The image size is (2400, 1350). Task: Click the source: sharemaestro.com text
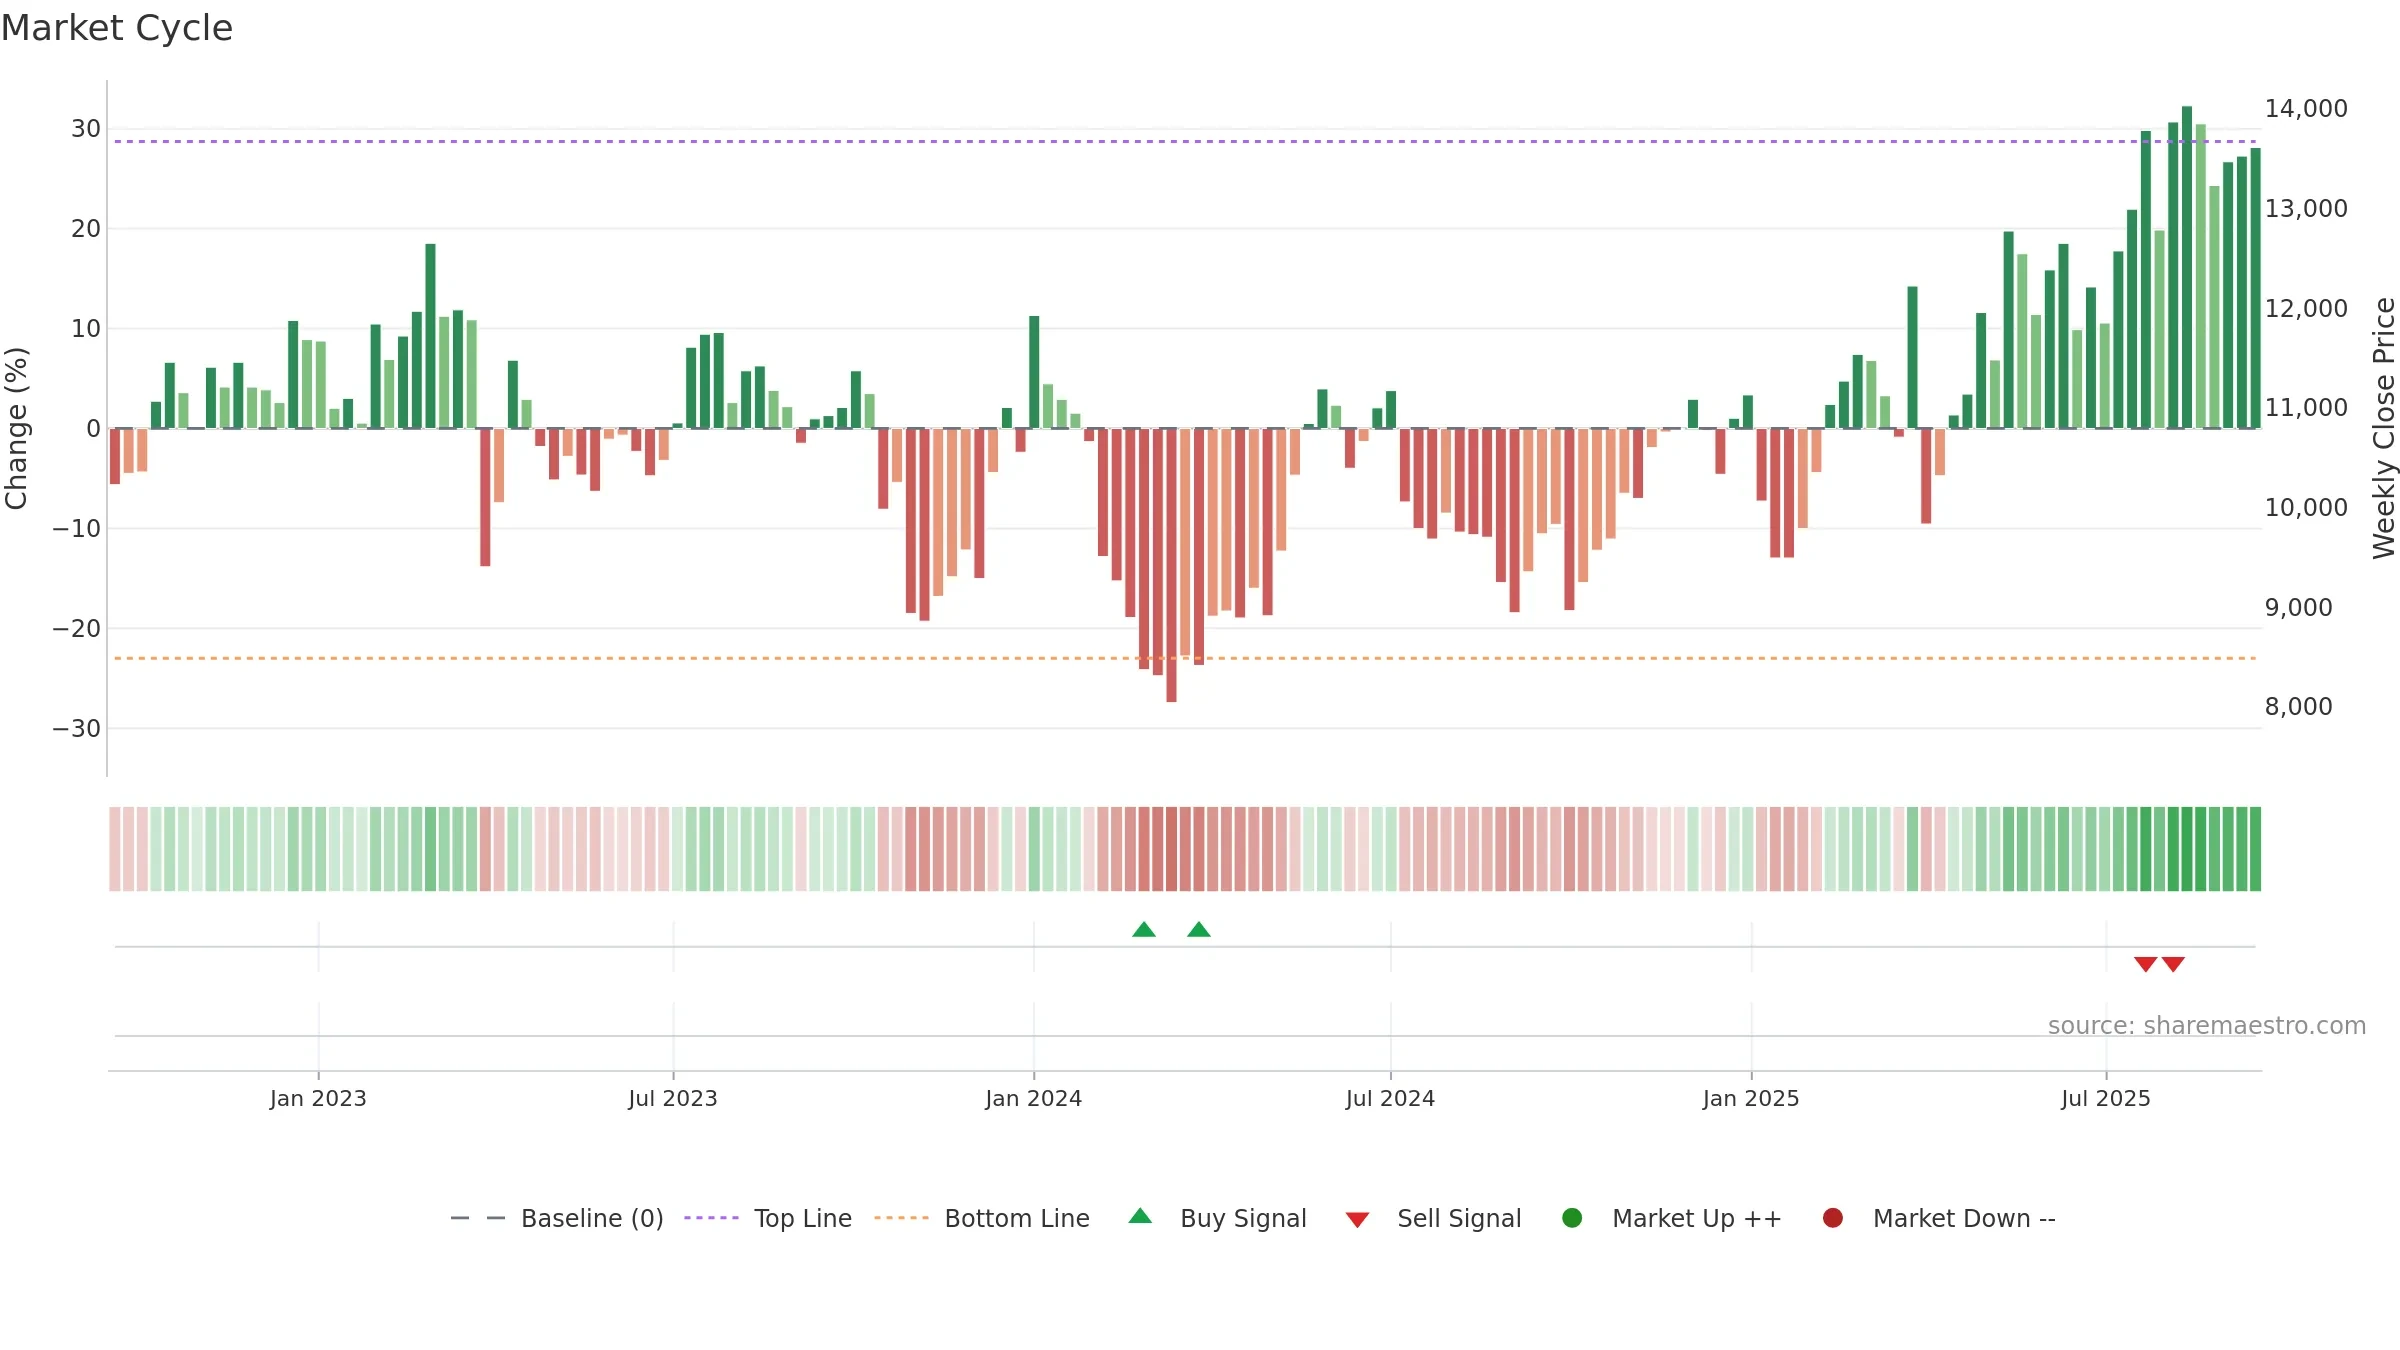(x=2207, y=1026)
